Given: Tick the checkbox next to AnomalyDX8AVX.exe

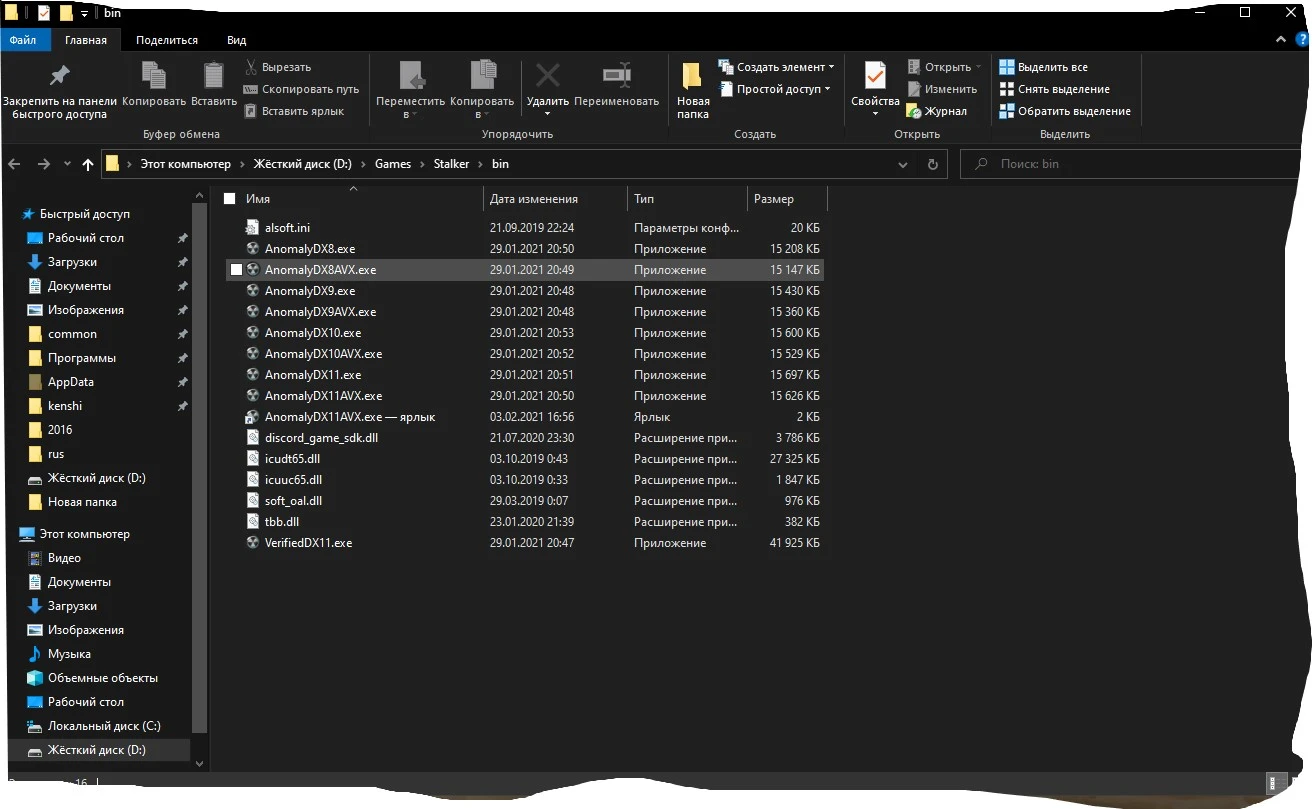Looking at the screenshot, I should (x=236, y=270).
